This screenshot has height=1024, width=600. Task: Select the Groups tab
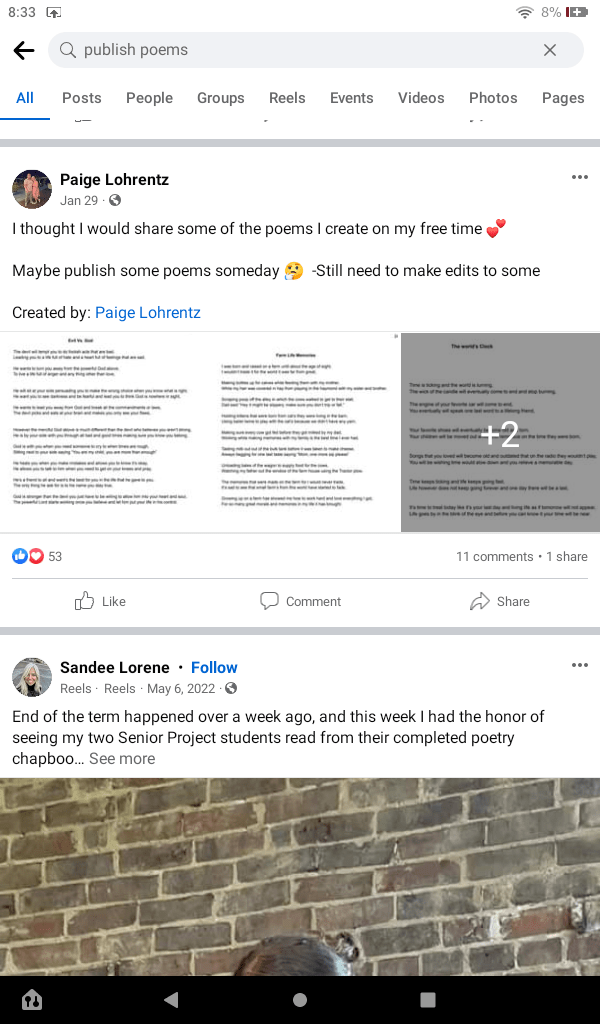point(220,98)
